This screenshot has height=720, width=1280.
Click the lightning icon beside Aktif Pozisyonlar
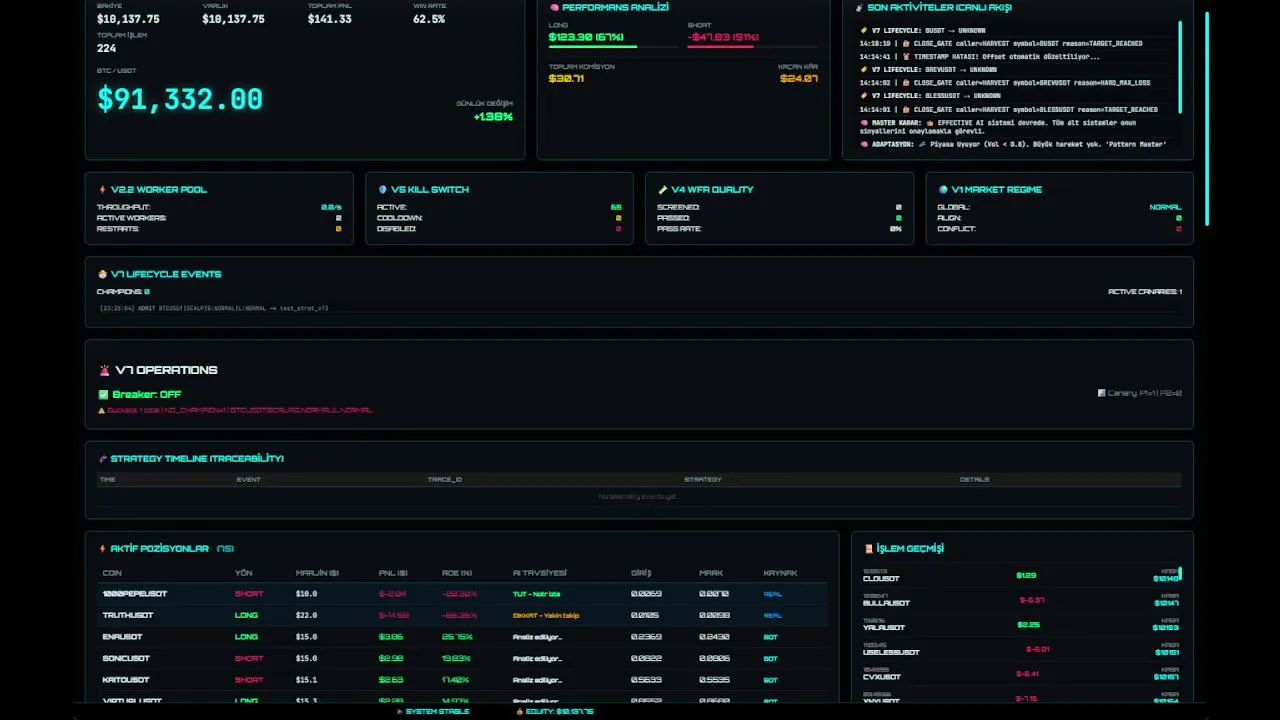pyautogui.click(x=102, y=549)
